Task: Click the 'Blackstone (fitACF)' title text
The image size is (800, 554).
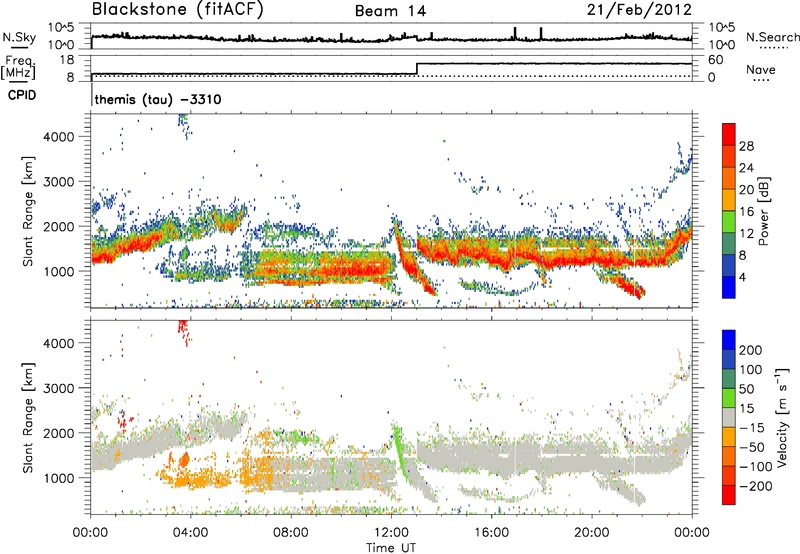Action: tap(178, 10)
